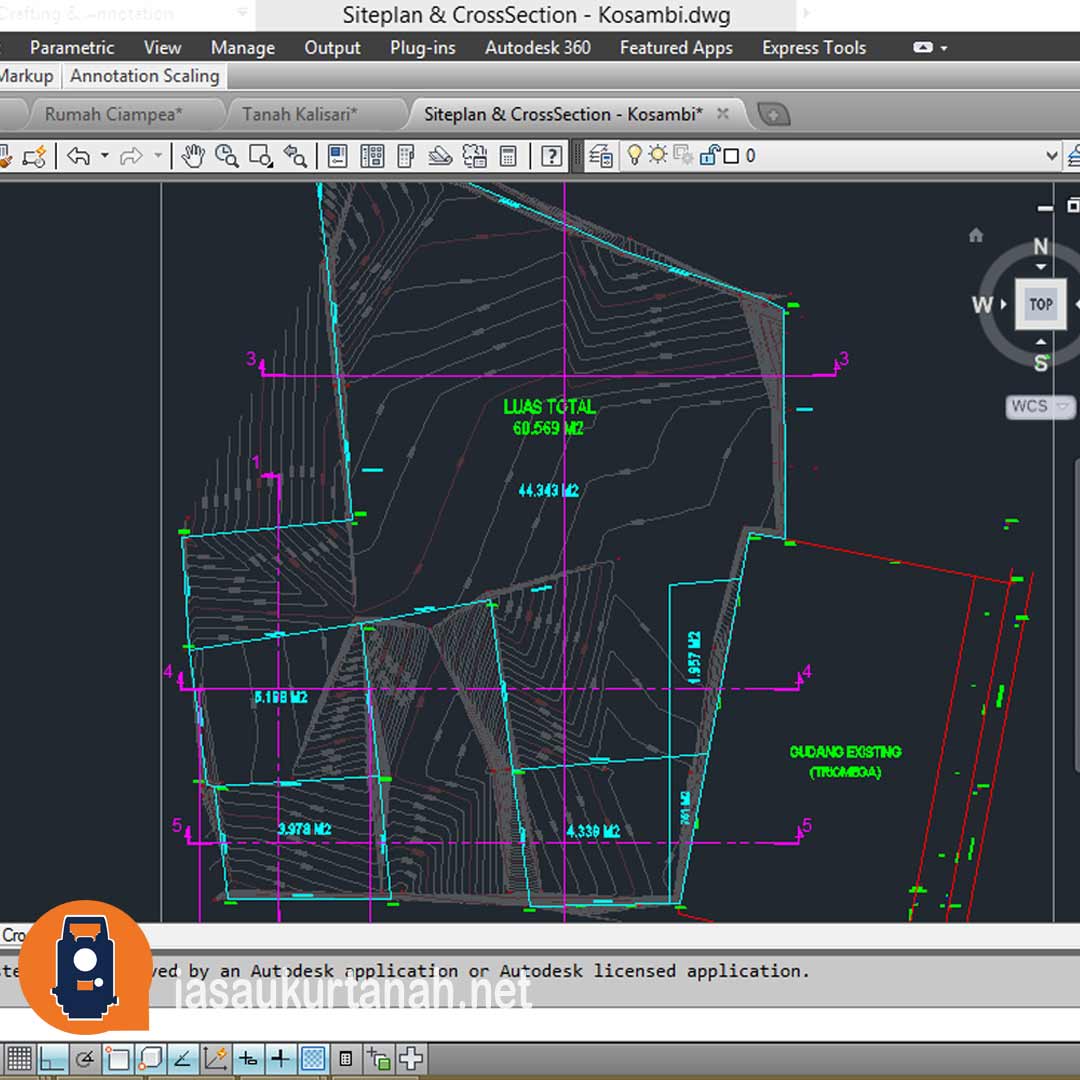Click the Annotation Scaling panel label
The width and height of the screenshot is (1080, 1080).
pos(144,76)
